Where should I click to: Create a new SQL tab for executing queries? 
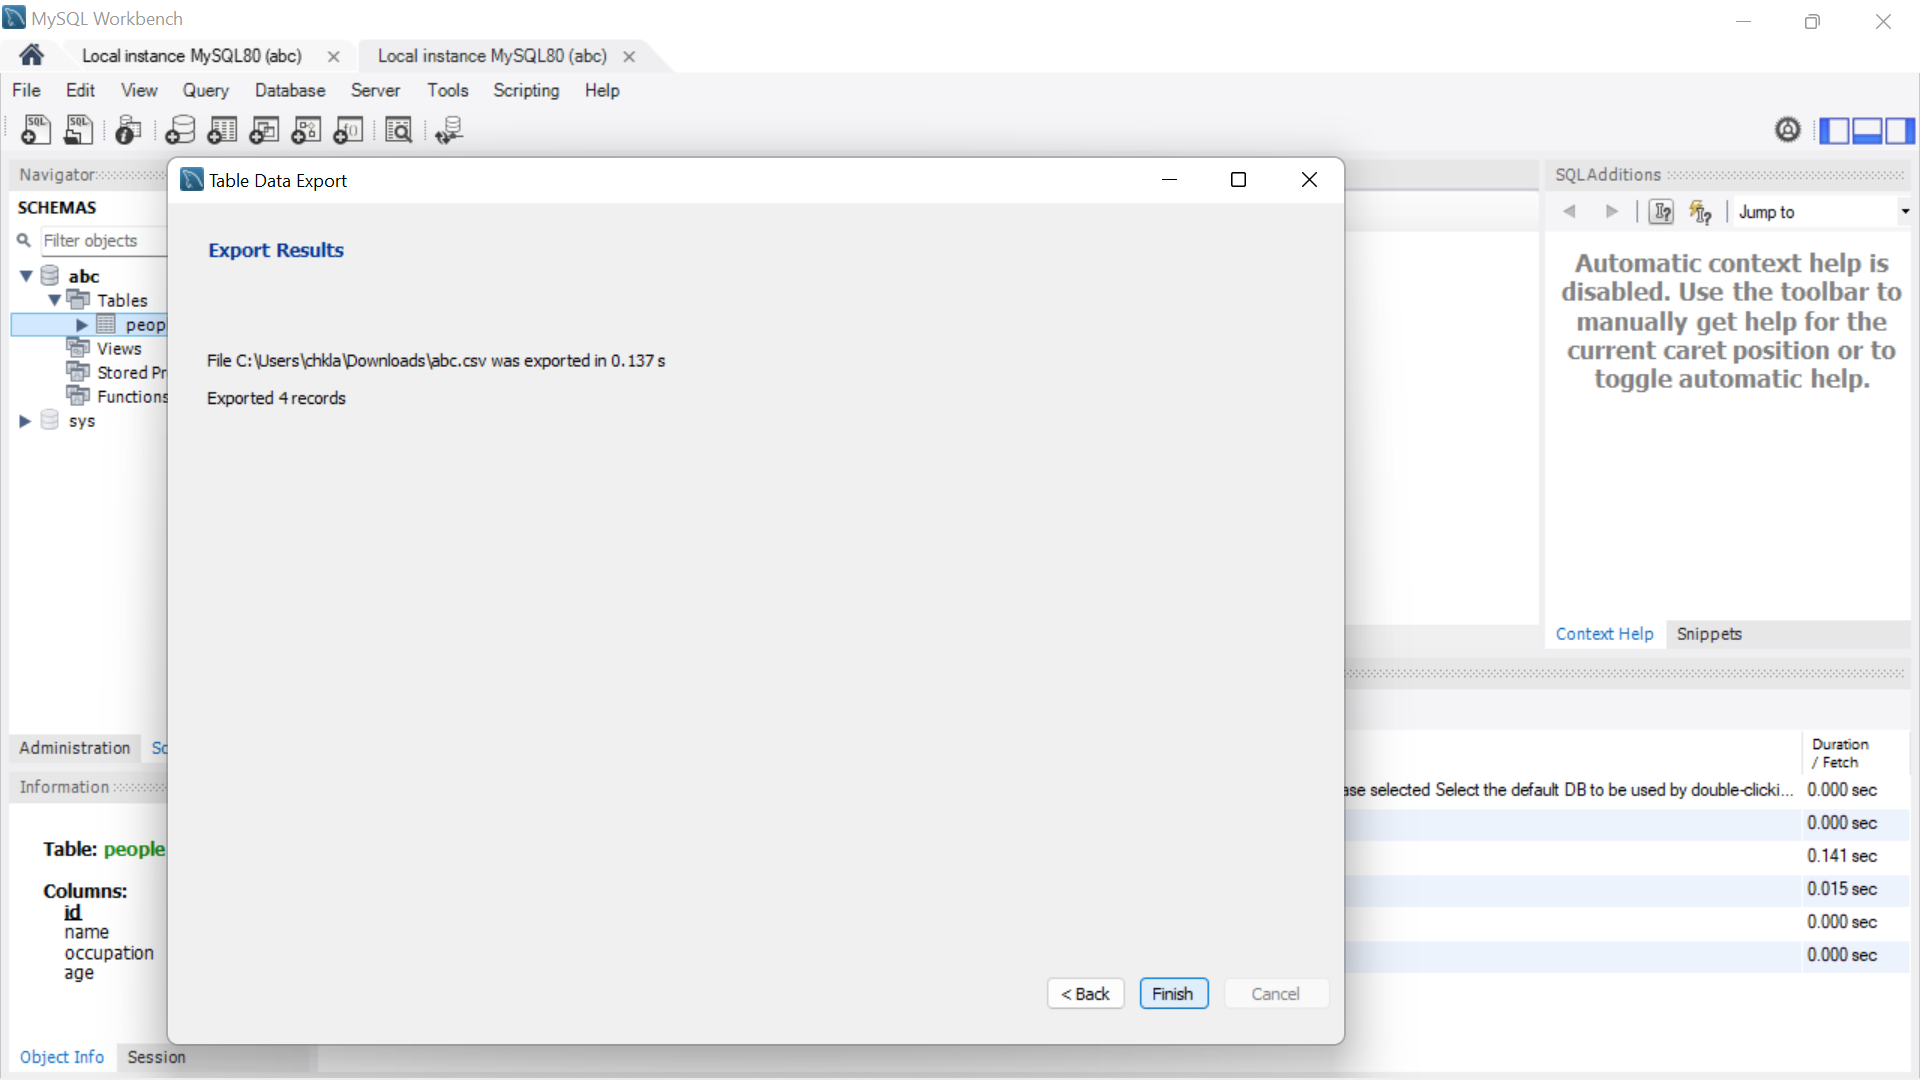click(35, 130)
